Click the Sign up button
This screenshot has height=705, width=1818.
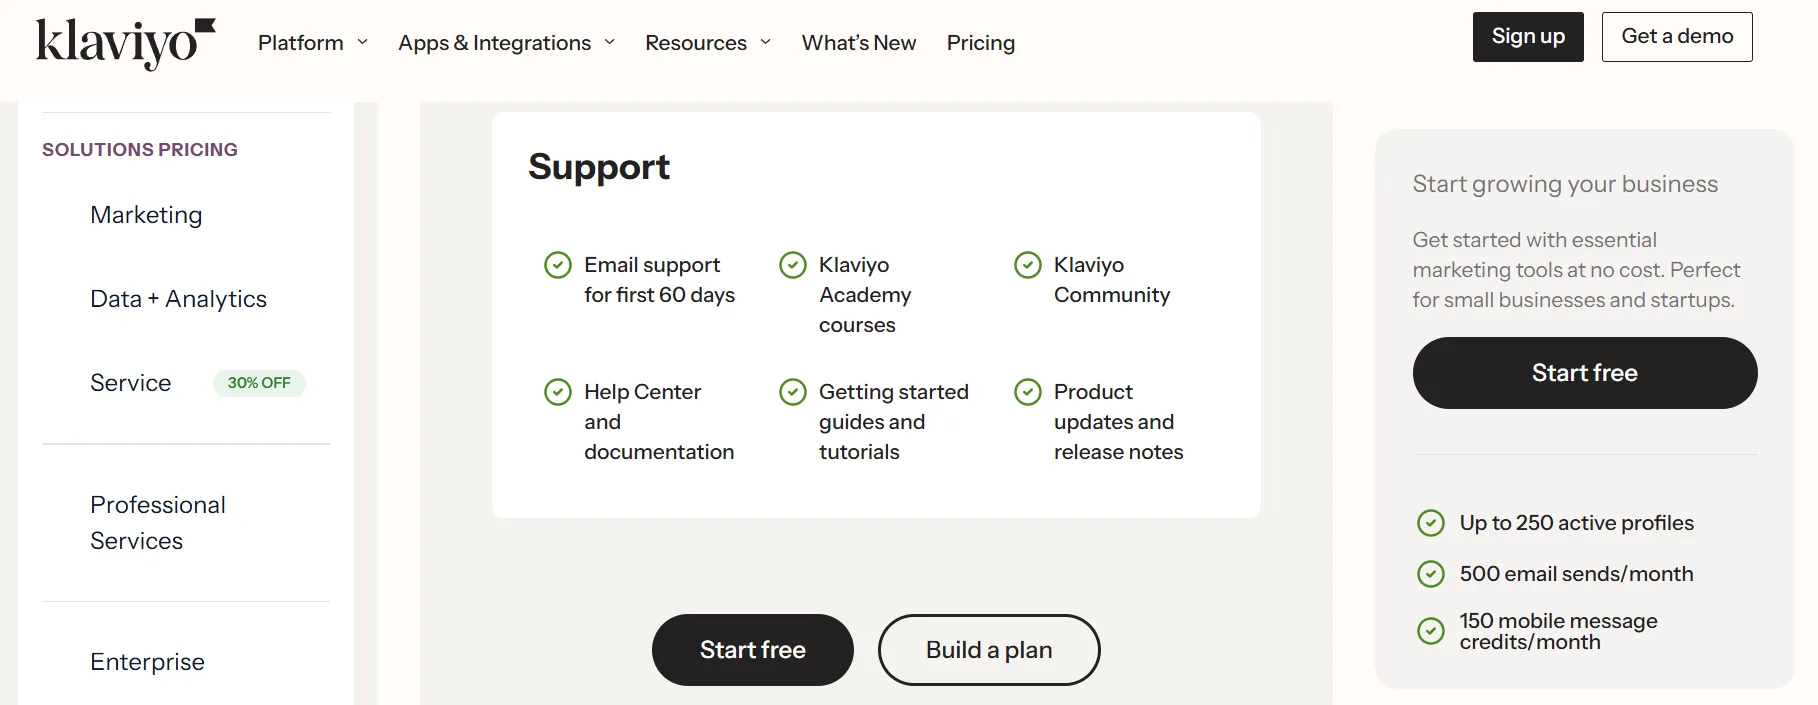pyautogui.click(x=1527, y=36)
